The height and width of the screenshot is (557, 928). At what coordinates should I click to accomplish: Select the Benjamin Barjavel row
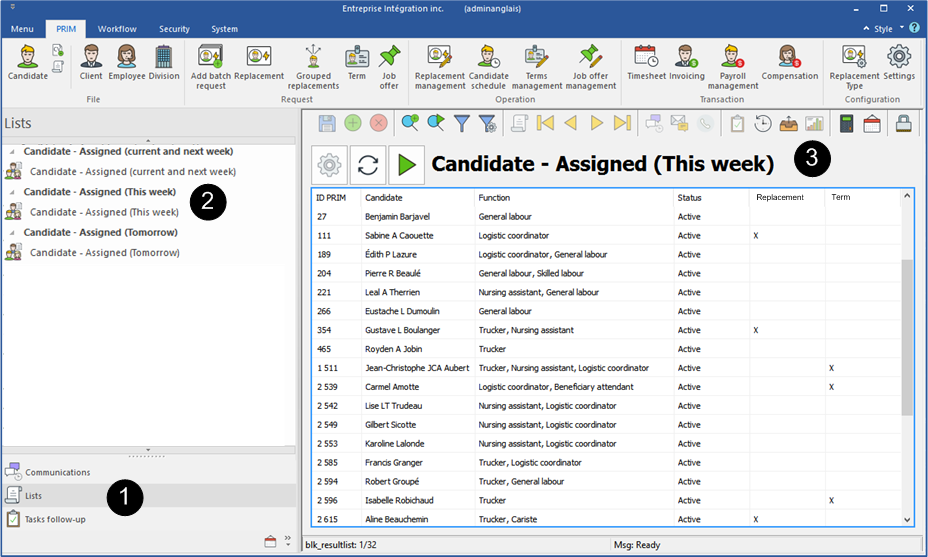click(x=607, y=217)
